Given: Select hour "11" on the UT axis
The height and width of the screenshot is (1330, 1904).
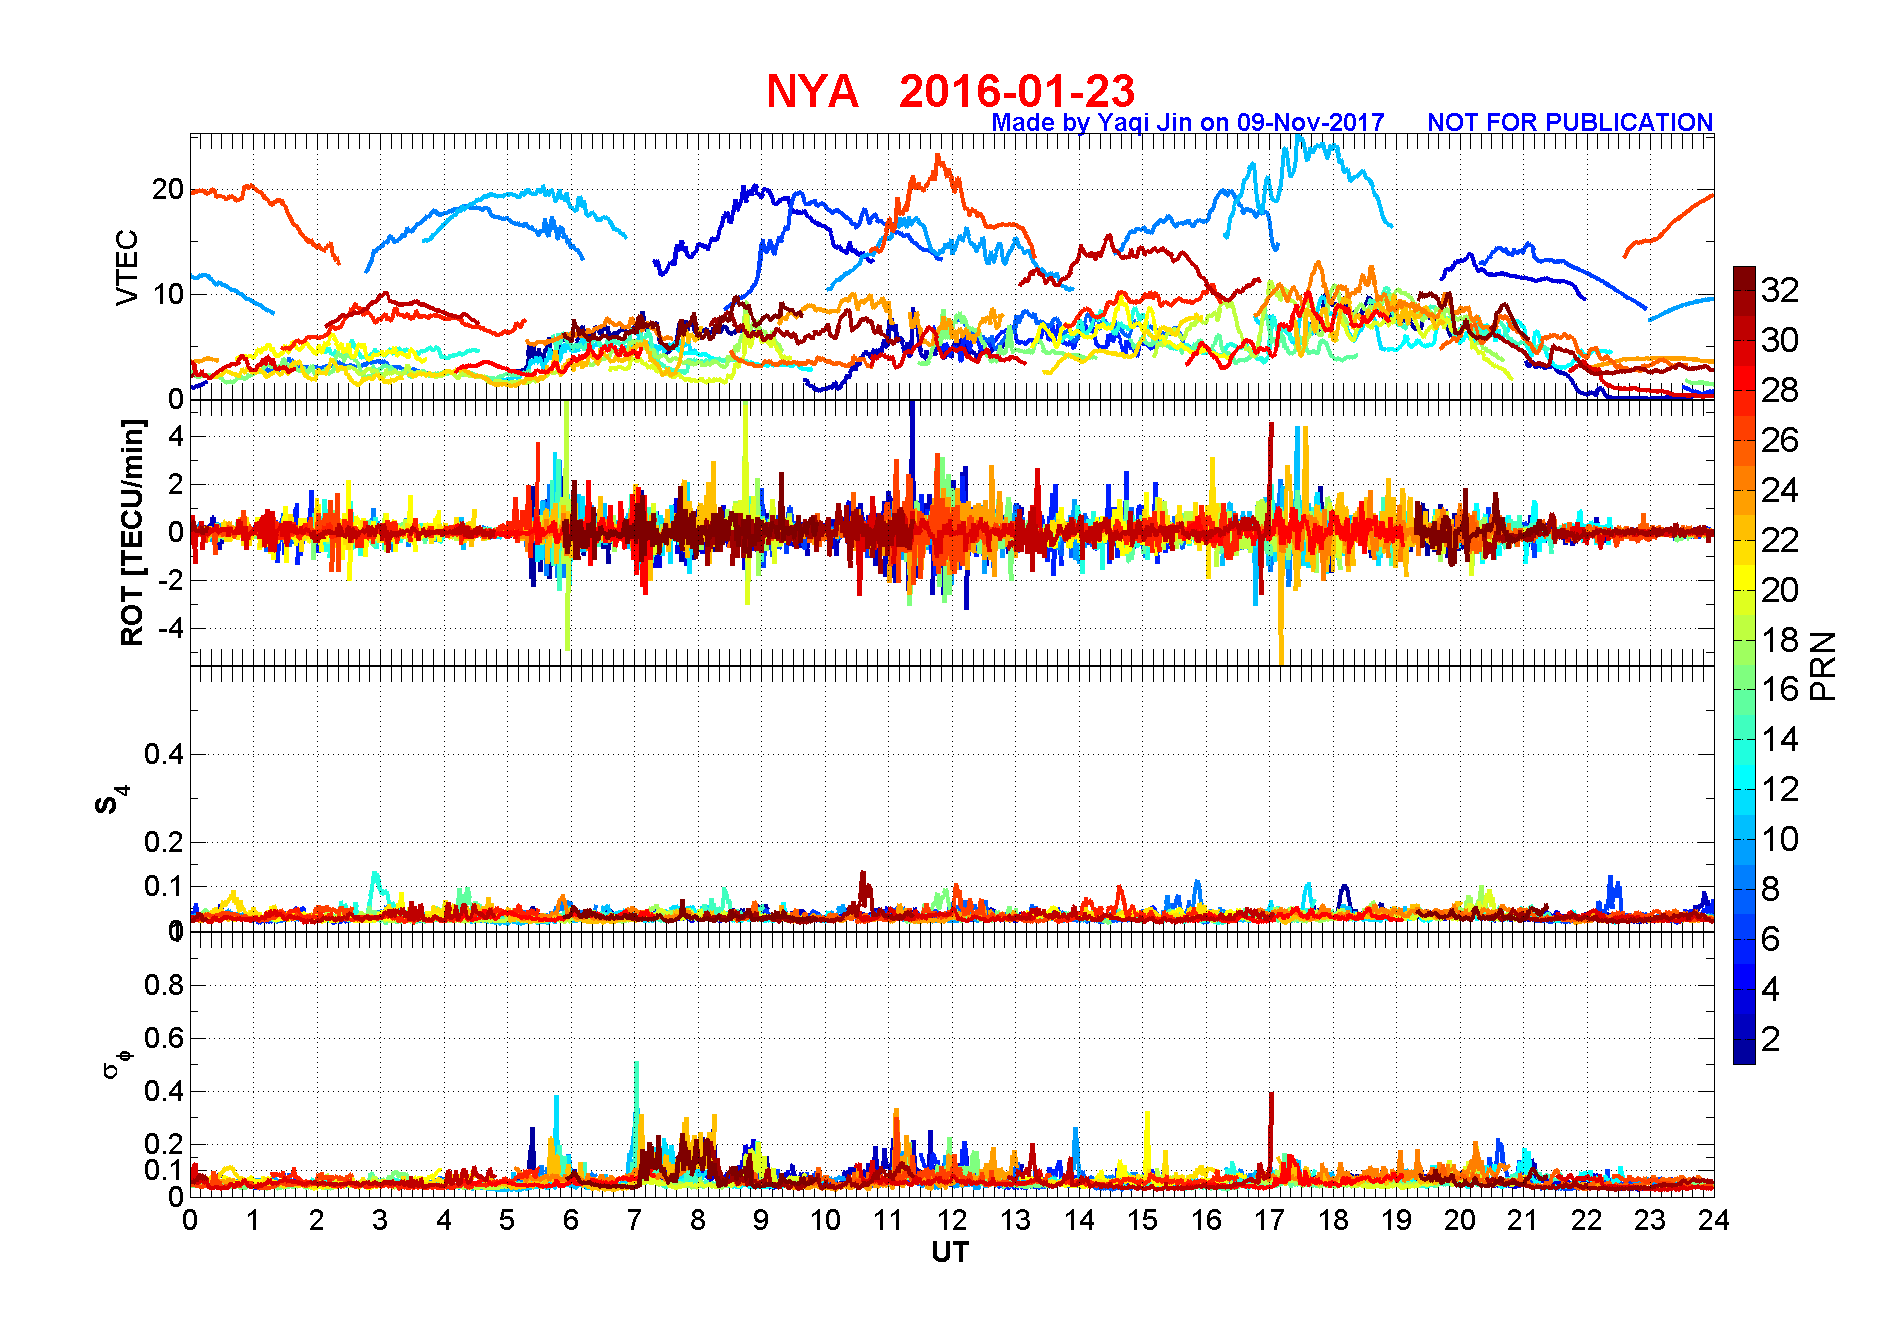Looking at the screenshot, I should tap(888, 1220).
